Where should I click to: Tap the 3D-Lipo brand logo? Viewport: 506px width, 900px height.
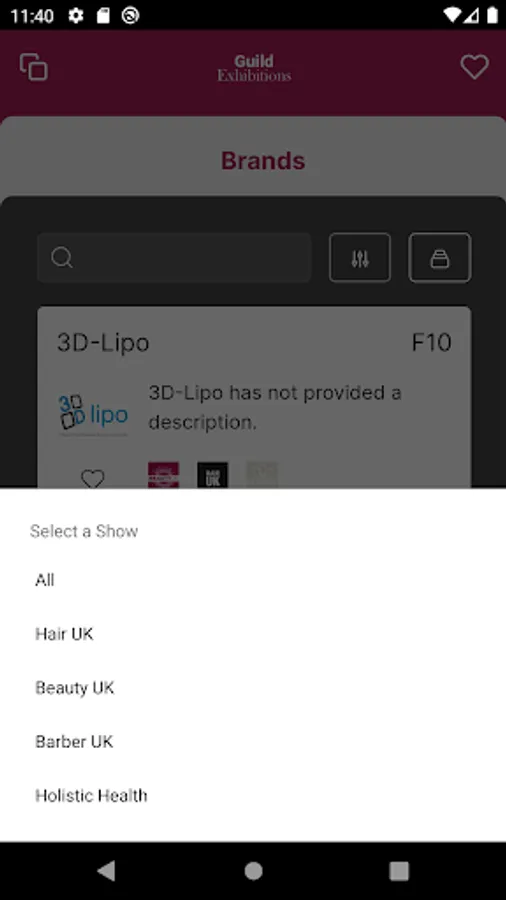[x=93, y=414]
